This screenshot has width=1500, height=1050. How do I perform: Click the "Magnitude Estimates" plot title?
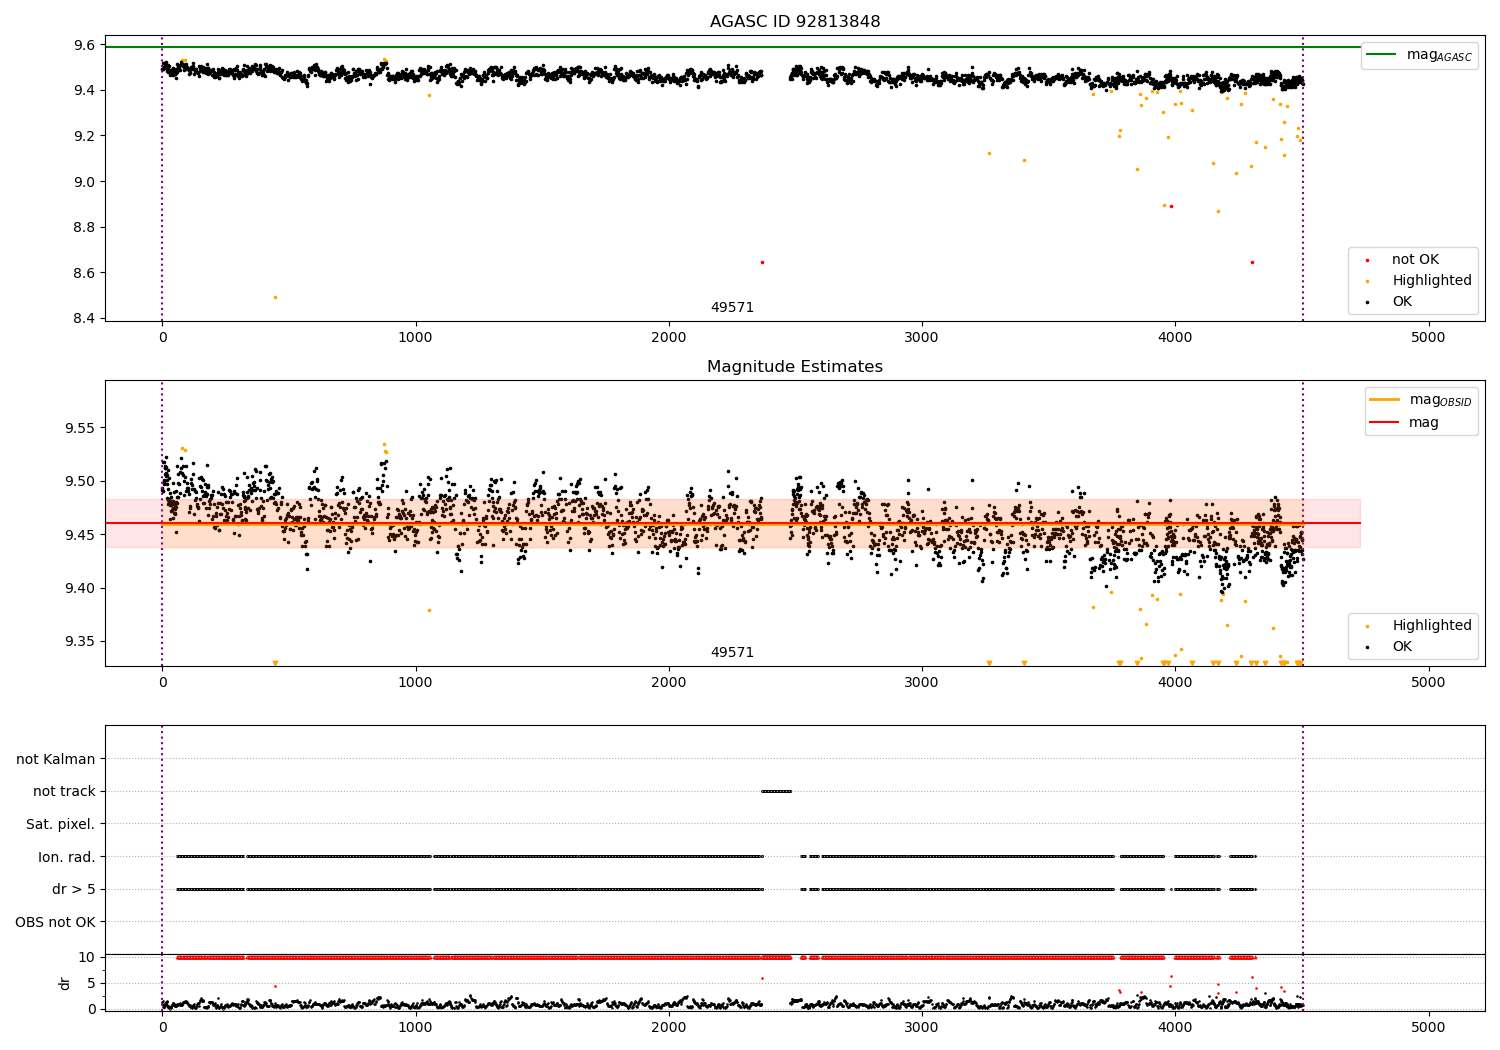point(795,367)
